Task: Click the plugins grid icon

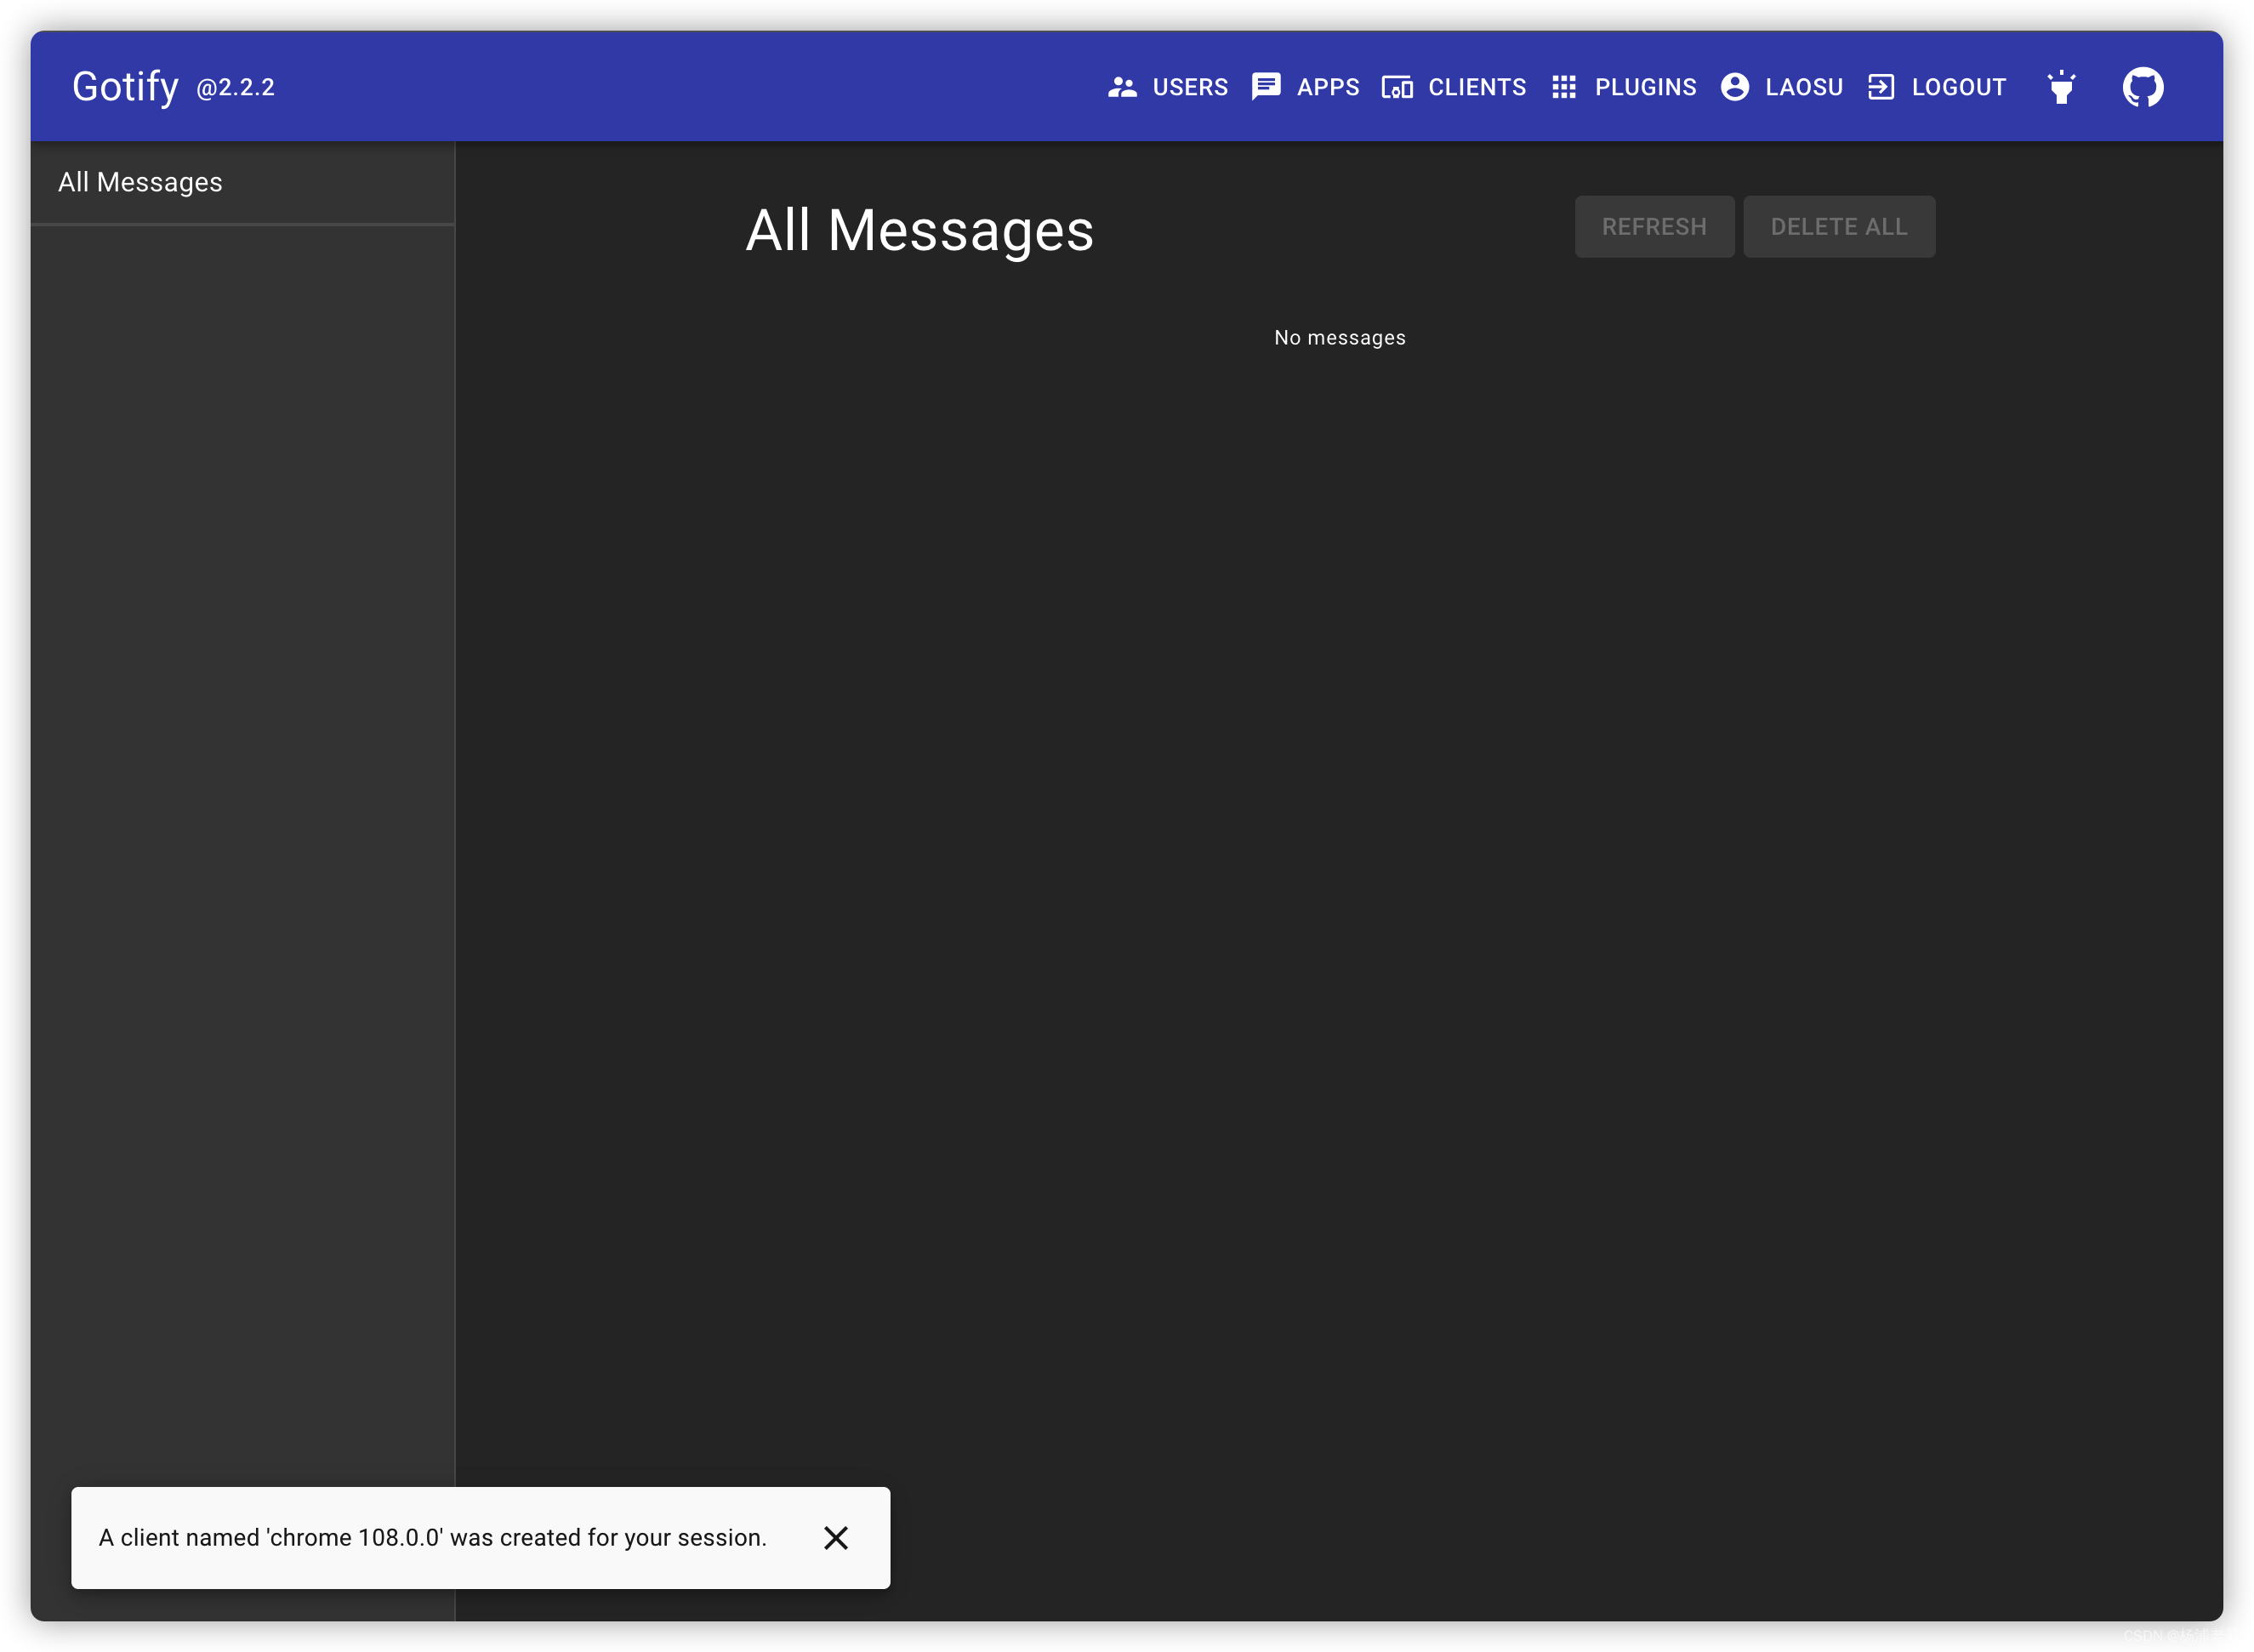Action: 1564,87
